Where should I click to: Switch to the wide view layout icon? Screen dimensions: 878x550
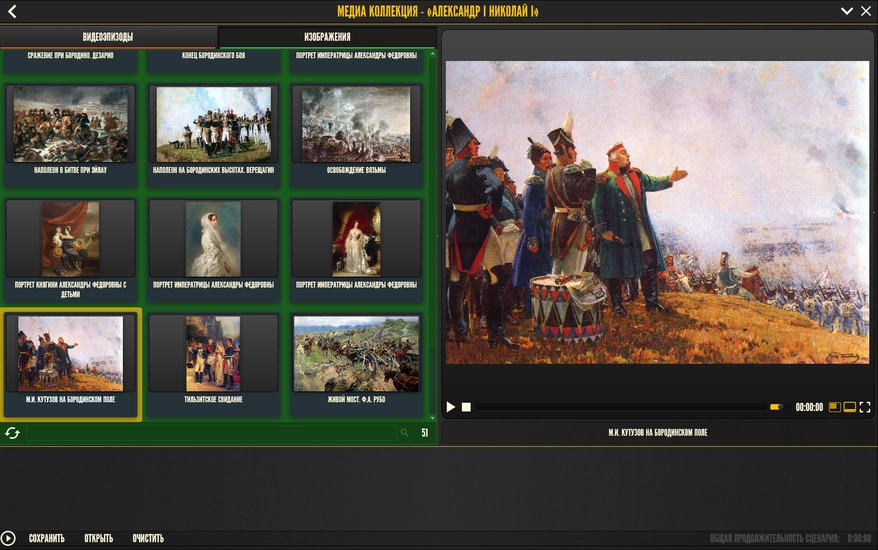[849, 408]
